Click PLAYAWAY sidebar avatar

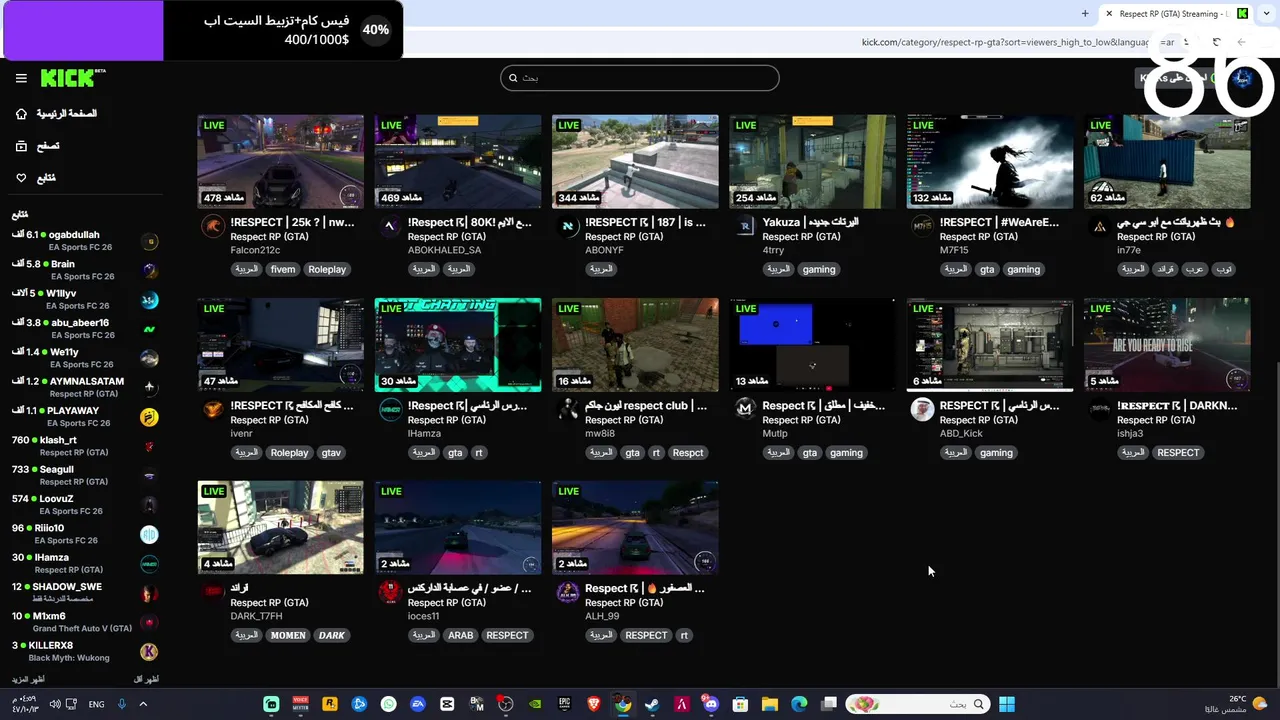(149, 417)
